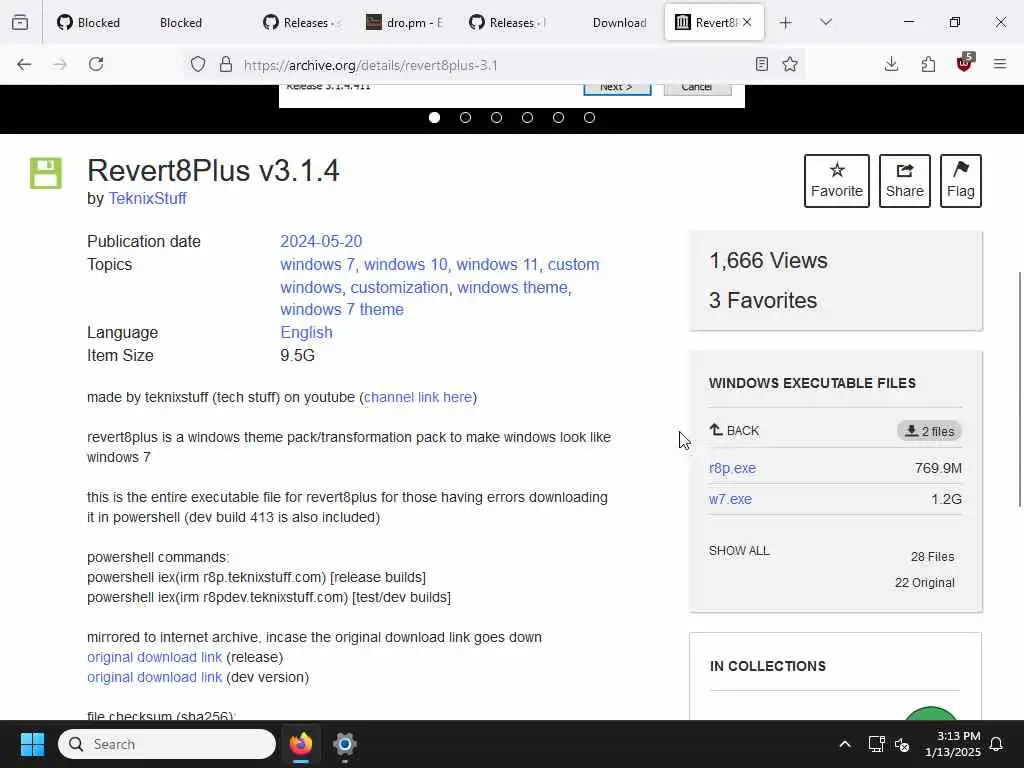Open the English language link
1024x768 pixels.
click(x=306, y=332)
